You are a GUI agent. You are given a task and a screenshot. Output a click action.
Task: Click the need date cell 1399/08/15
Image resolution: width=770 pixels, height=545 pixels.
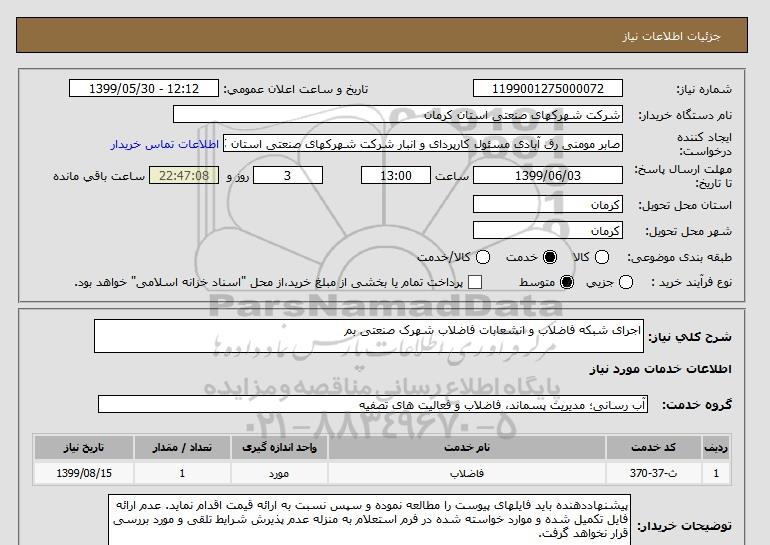(x=84, y=473)
